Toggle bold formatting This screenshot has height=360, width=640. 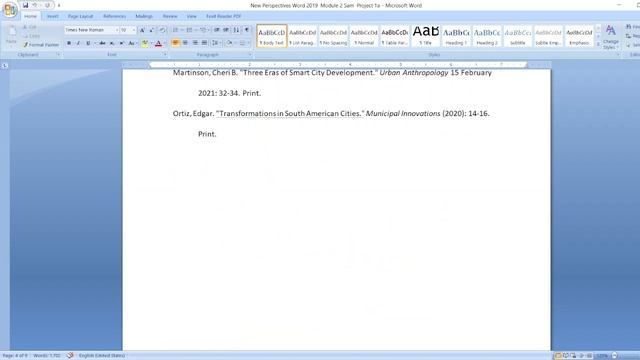(69, 43)
